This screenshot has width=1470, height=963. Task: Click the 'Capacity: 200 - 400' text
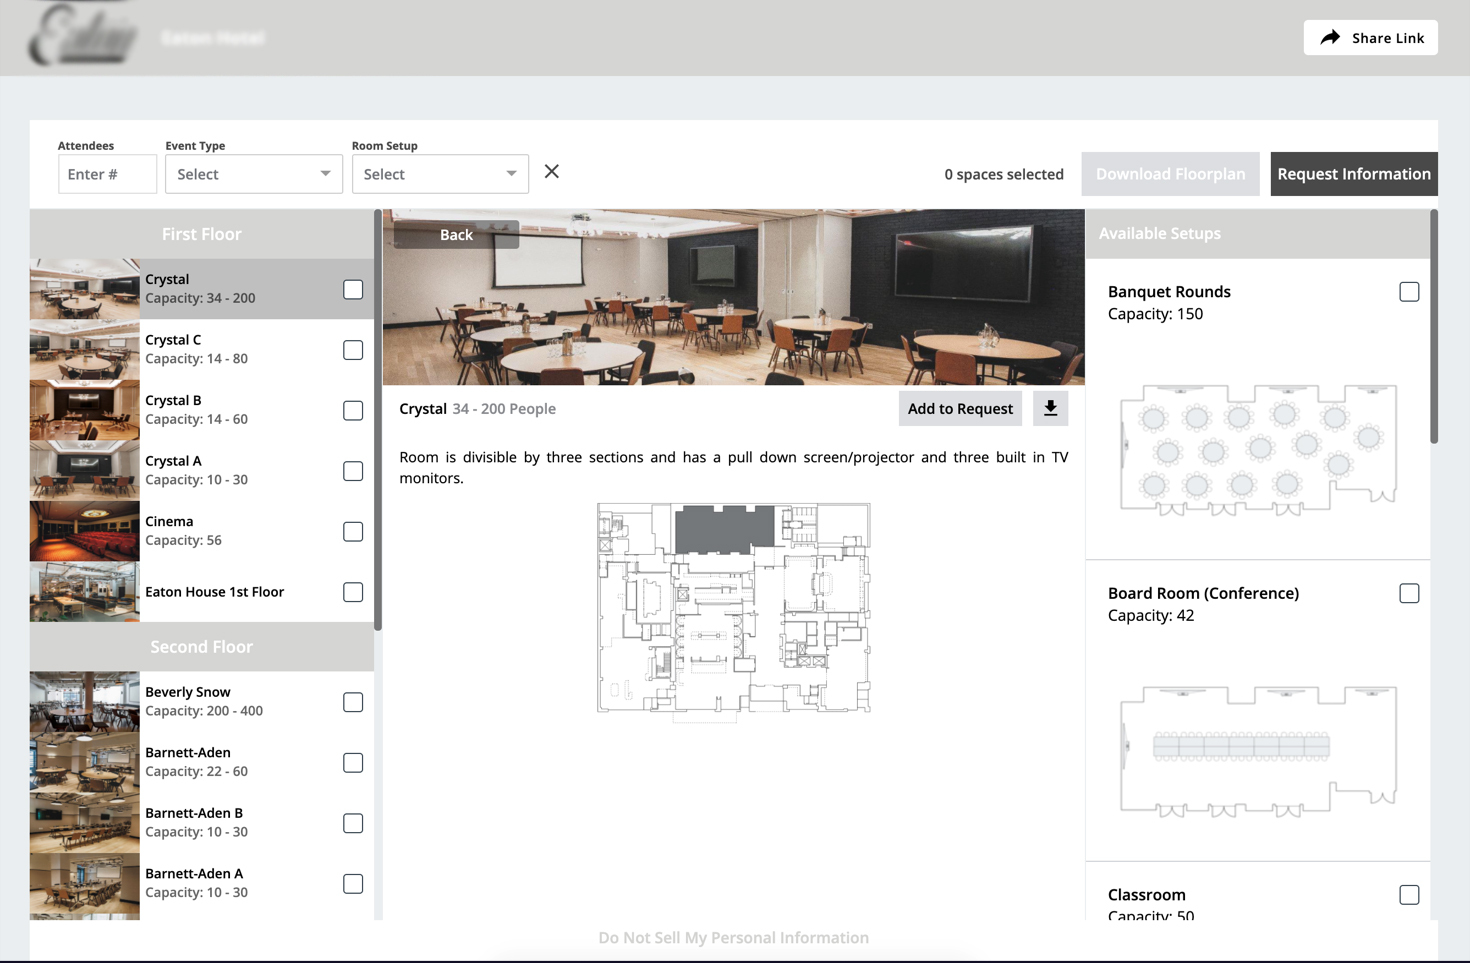pos(204,711)
